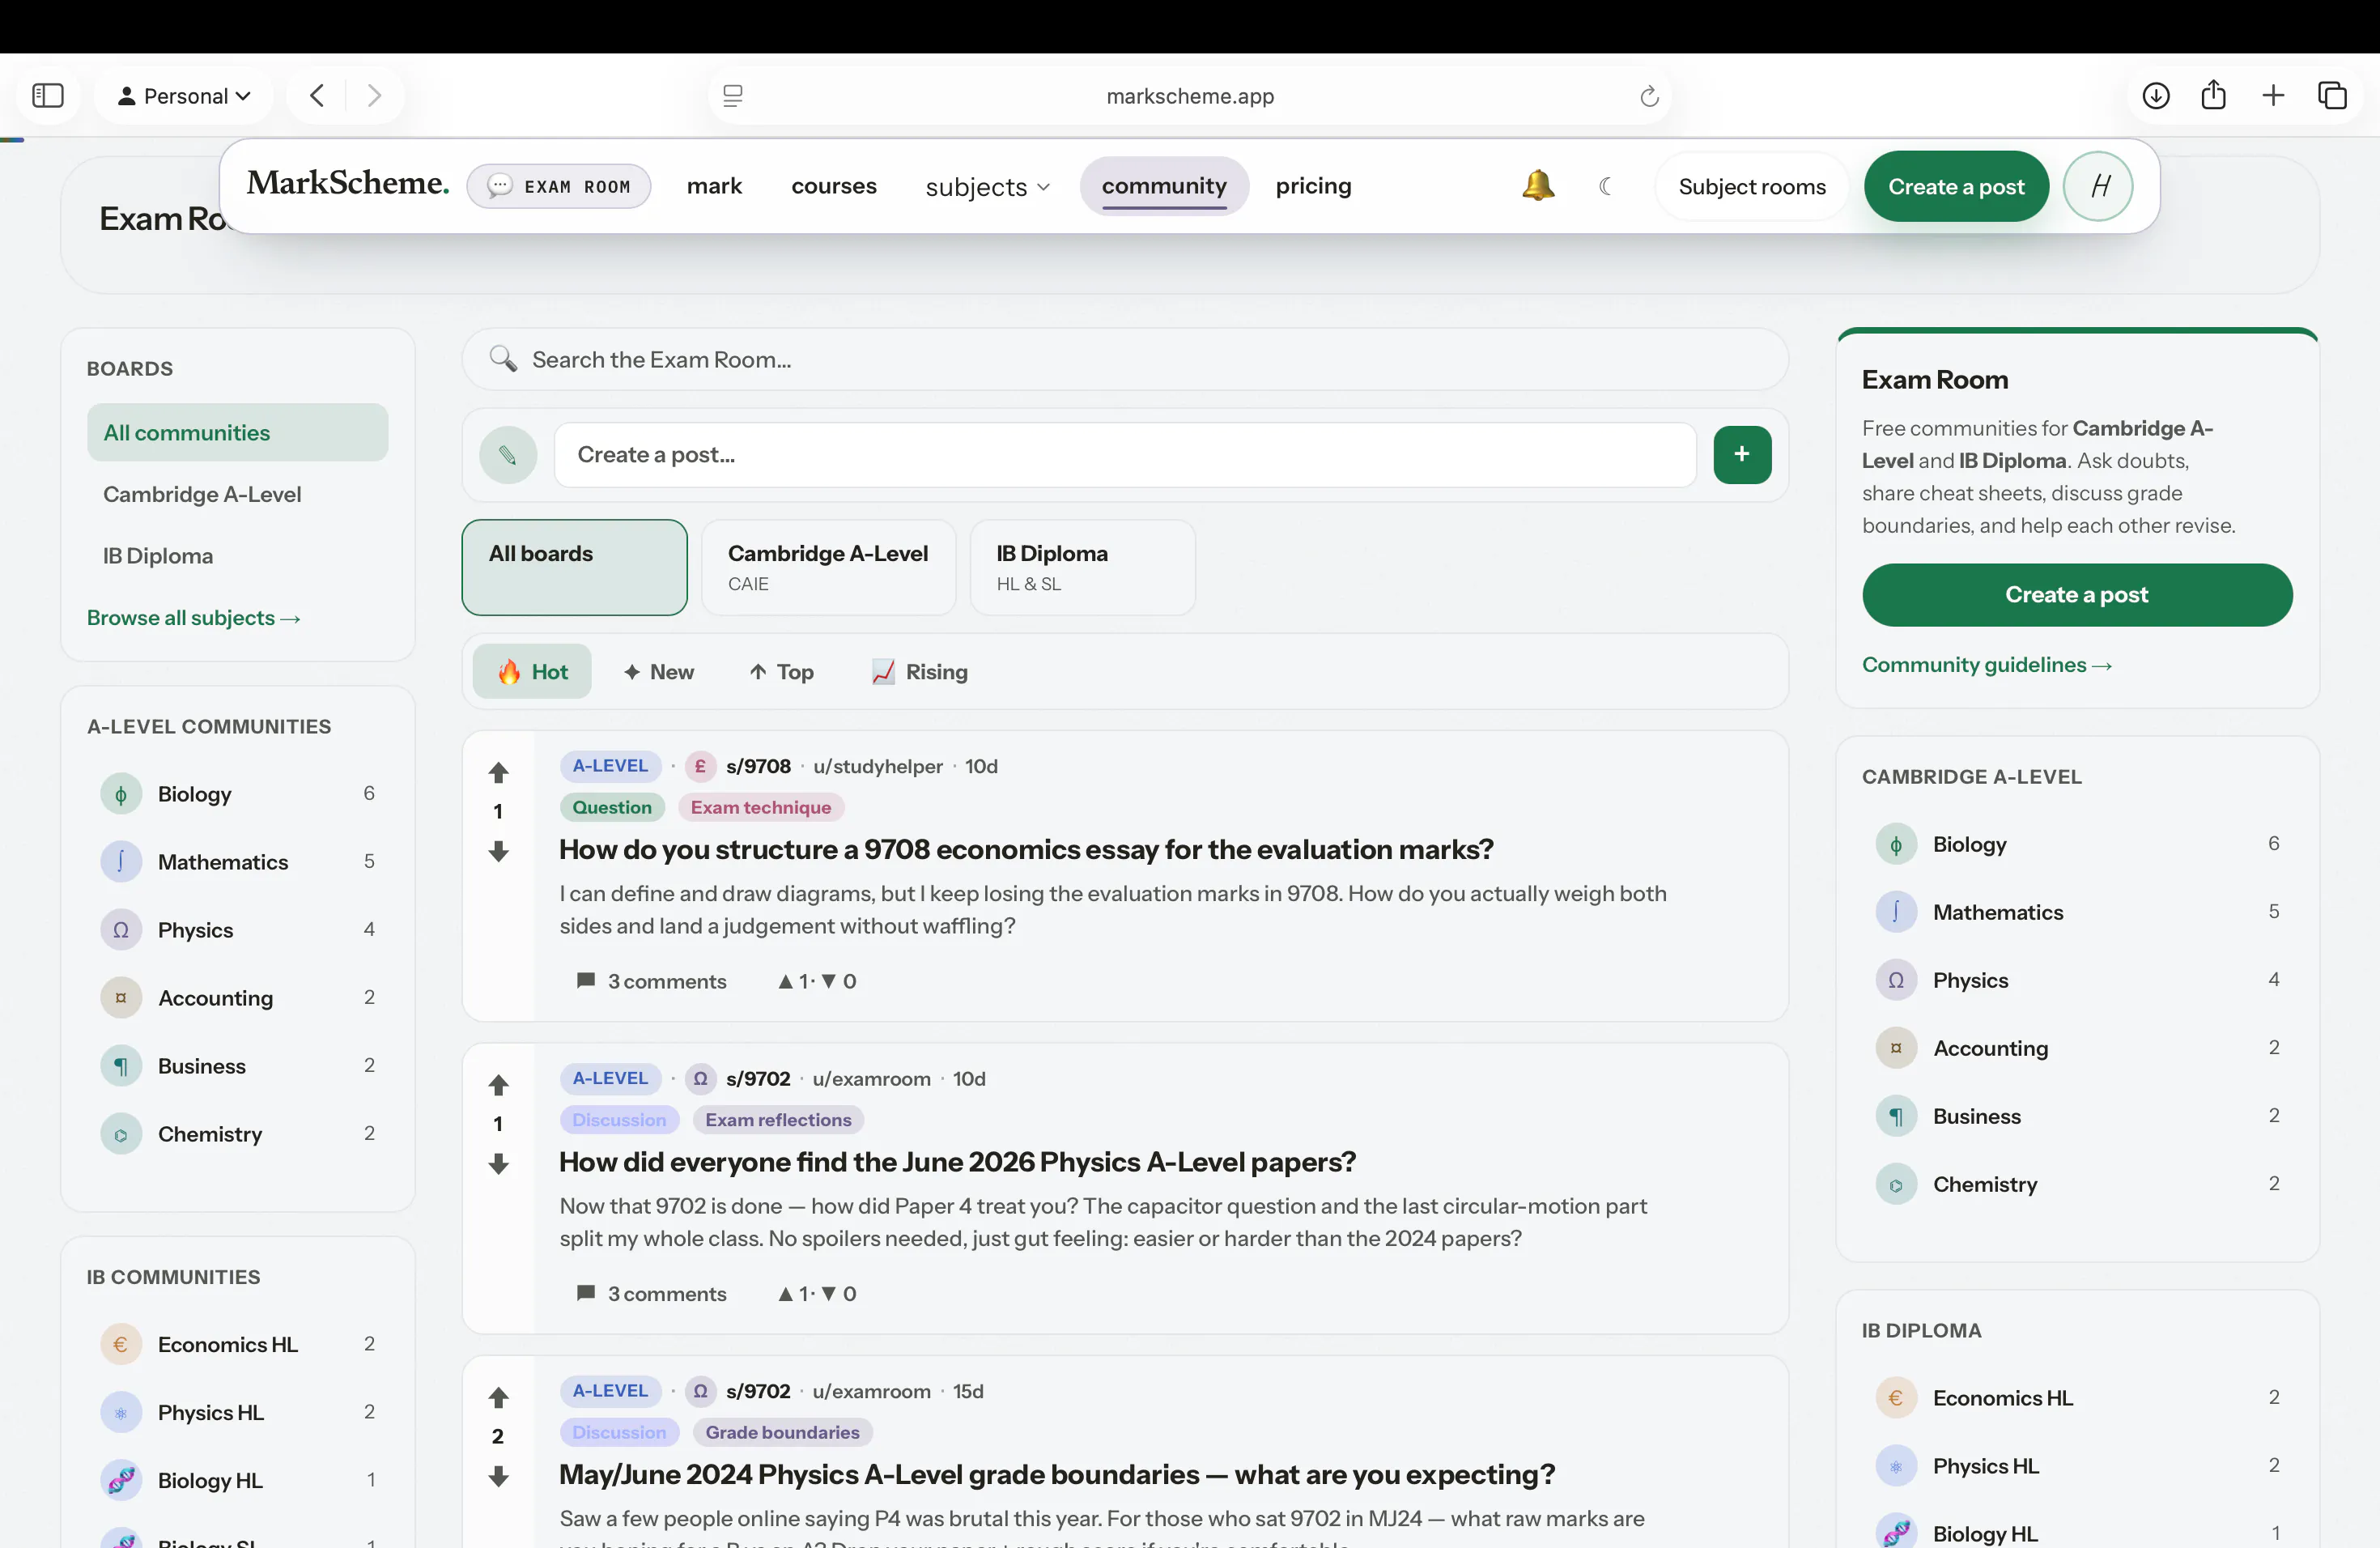Image resolution: width=2380 pixels, height=1548 pixels.
Task: Open the Personal profile dropdown
Action: pos(184,96)
